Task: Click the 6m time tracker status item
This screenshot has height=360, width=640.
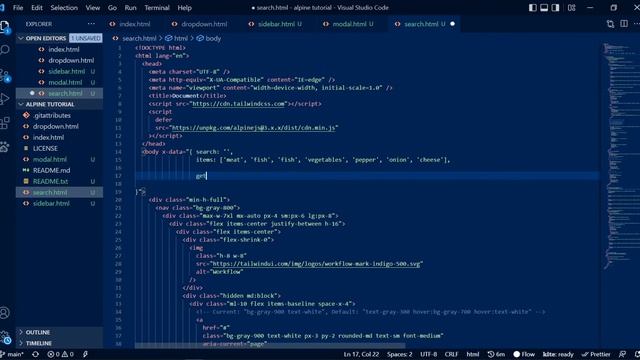Action: click(496, 354)
